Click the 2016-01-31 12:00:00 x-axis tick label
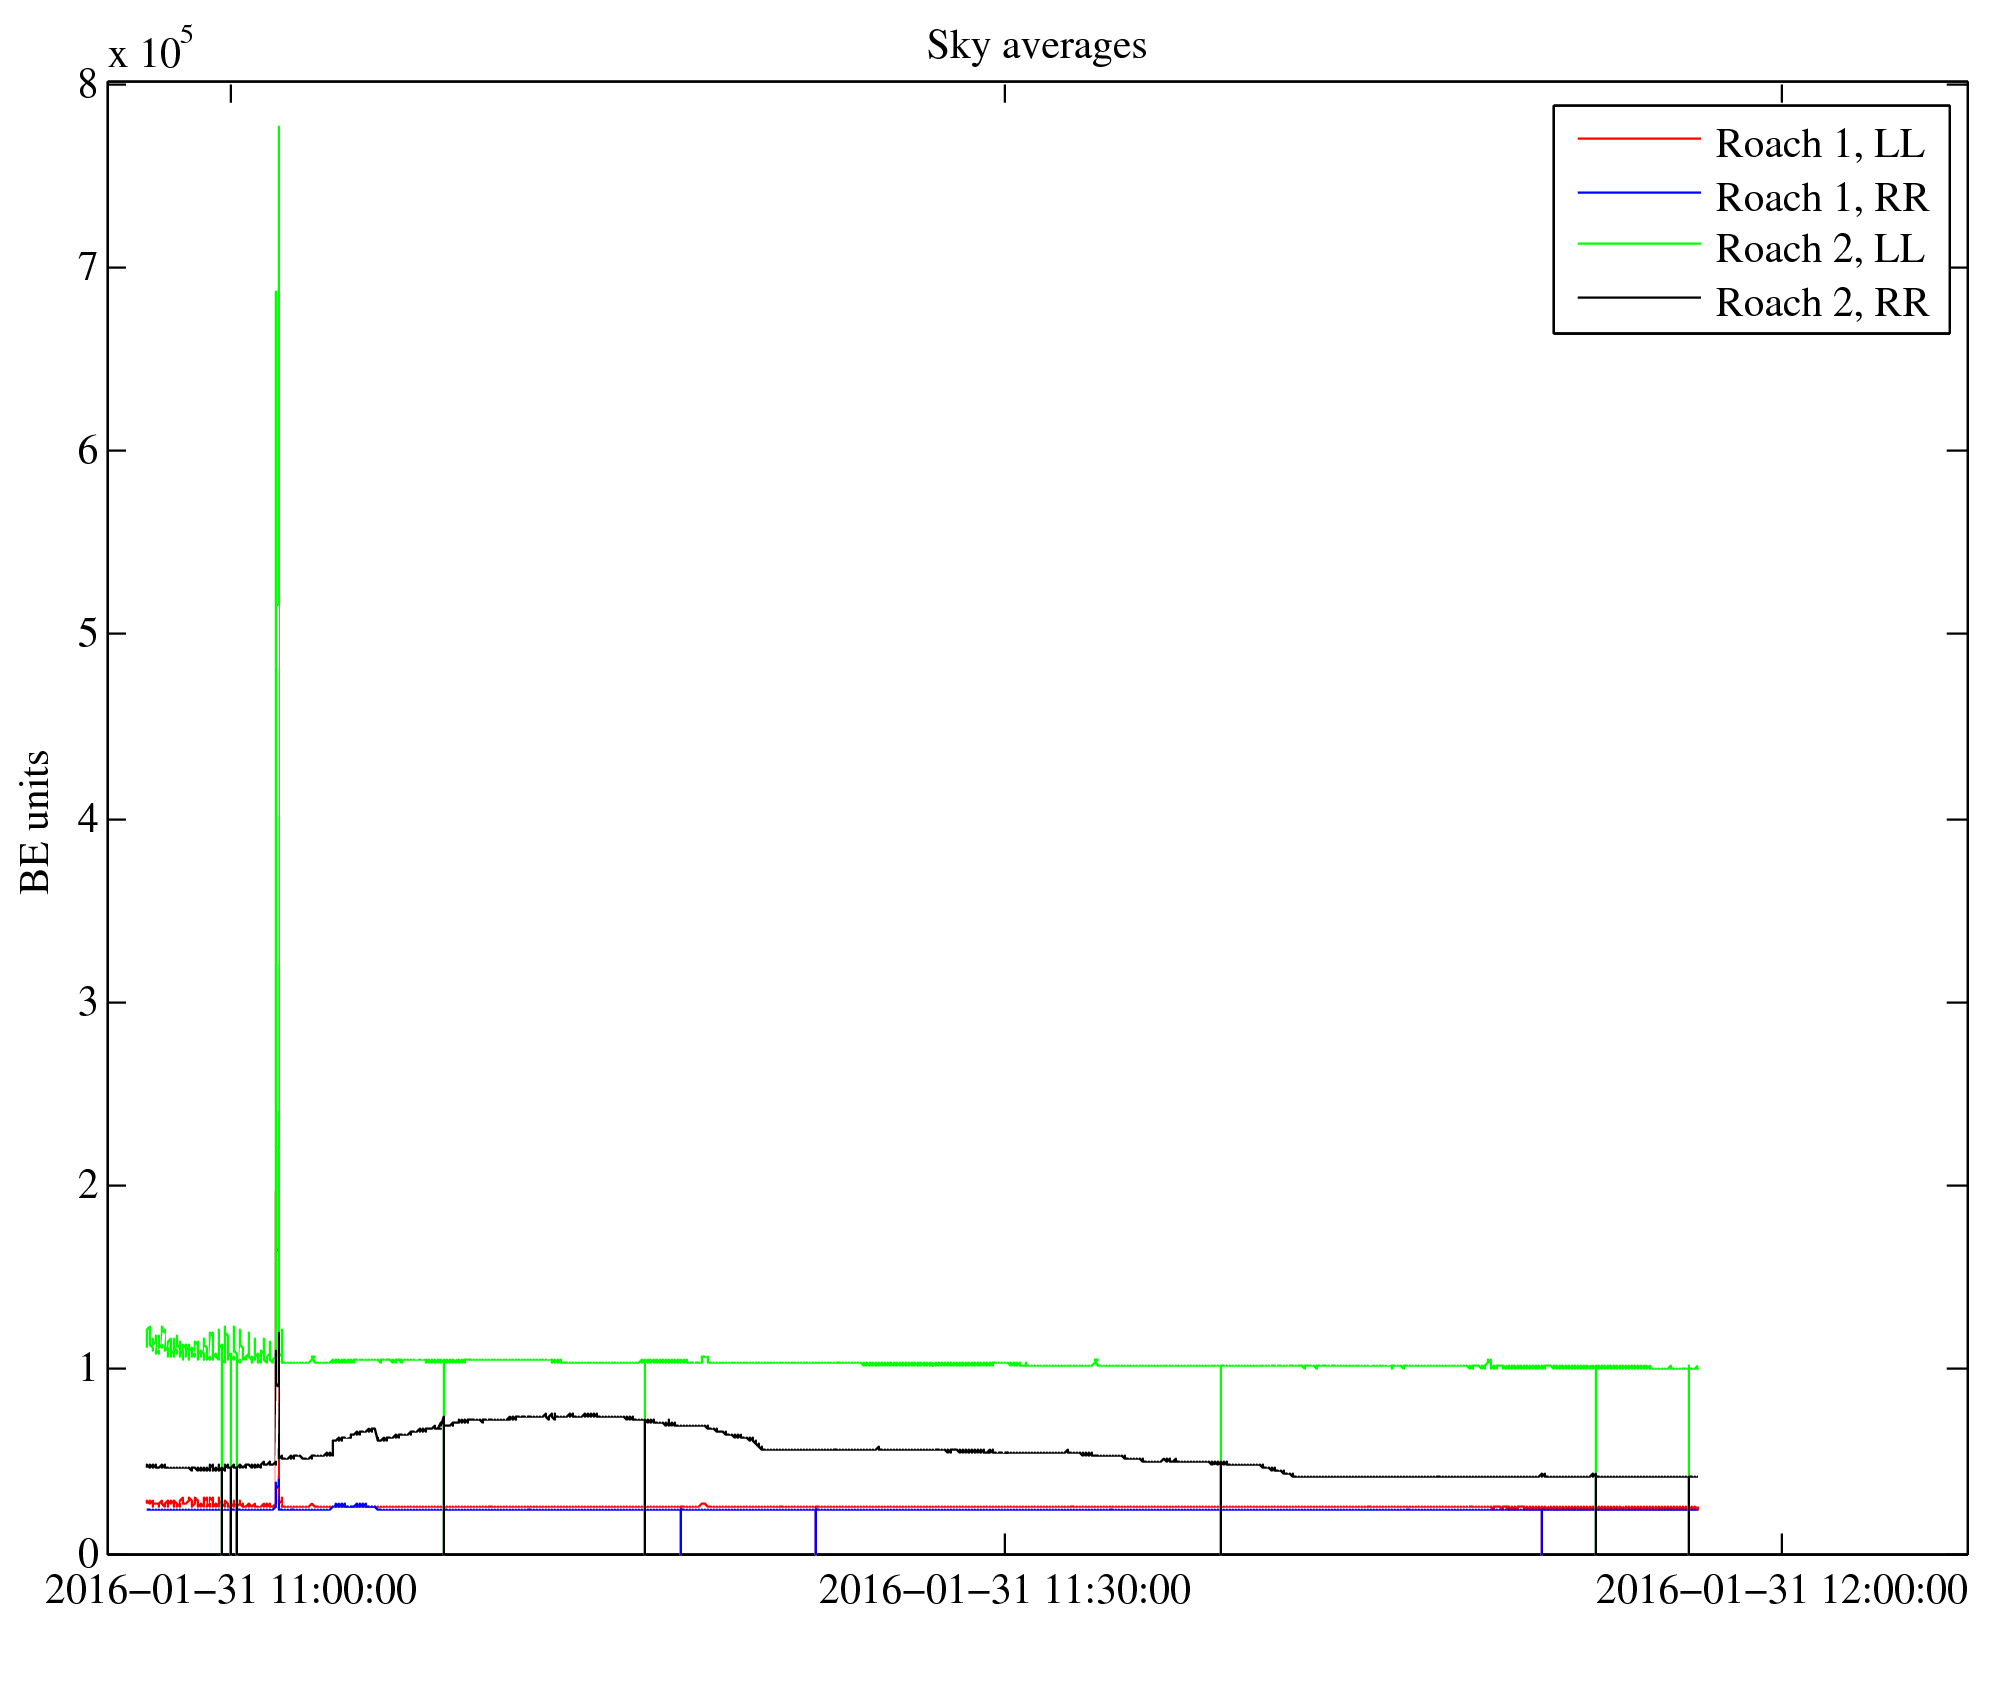This screenshot has width=1996, height=1683. point(1781,1590)
